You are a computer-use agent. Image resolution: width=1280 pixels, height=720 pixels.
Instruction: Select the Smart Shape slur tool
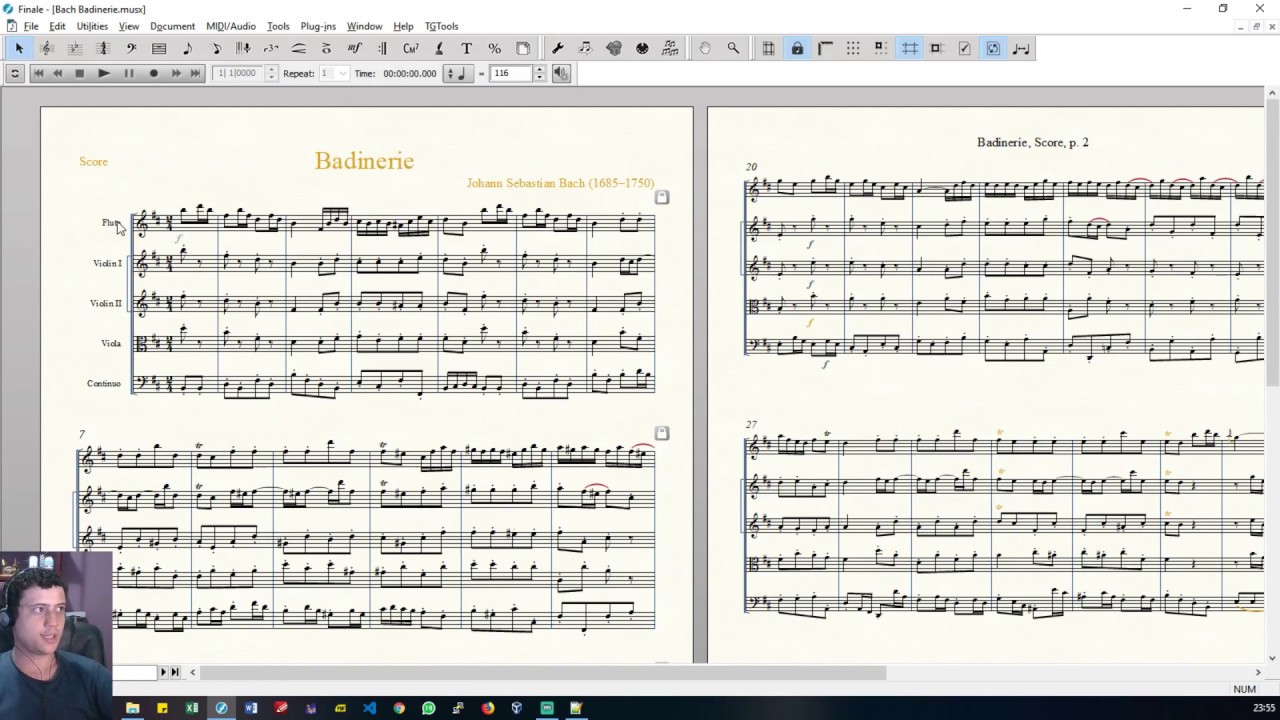click(x=299, y=48)
